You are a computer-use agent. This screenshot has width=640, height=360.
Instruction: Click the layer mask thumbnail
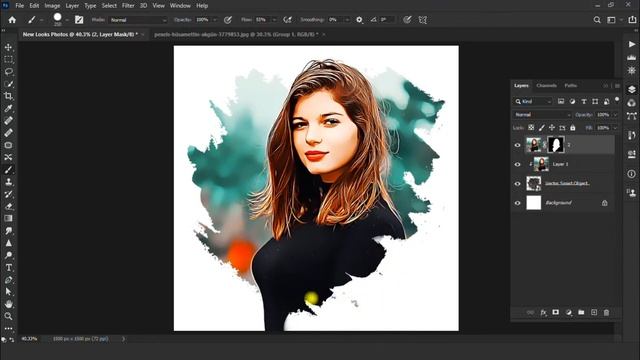pyautogui.click(x=556, y=145)
